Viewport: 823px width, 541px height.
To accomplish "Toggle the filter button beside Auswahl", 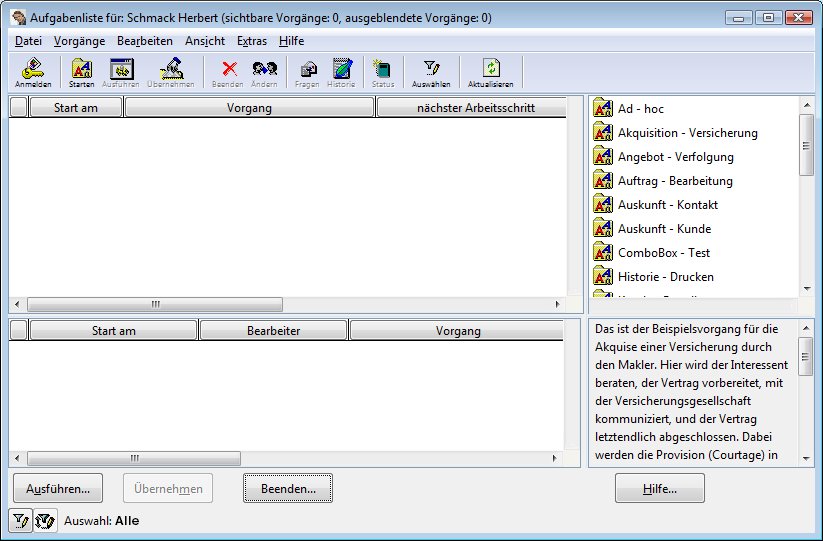I will (x=20, y=521).
